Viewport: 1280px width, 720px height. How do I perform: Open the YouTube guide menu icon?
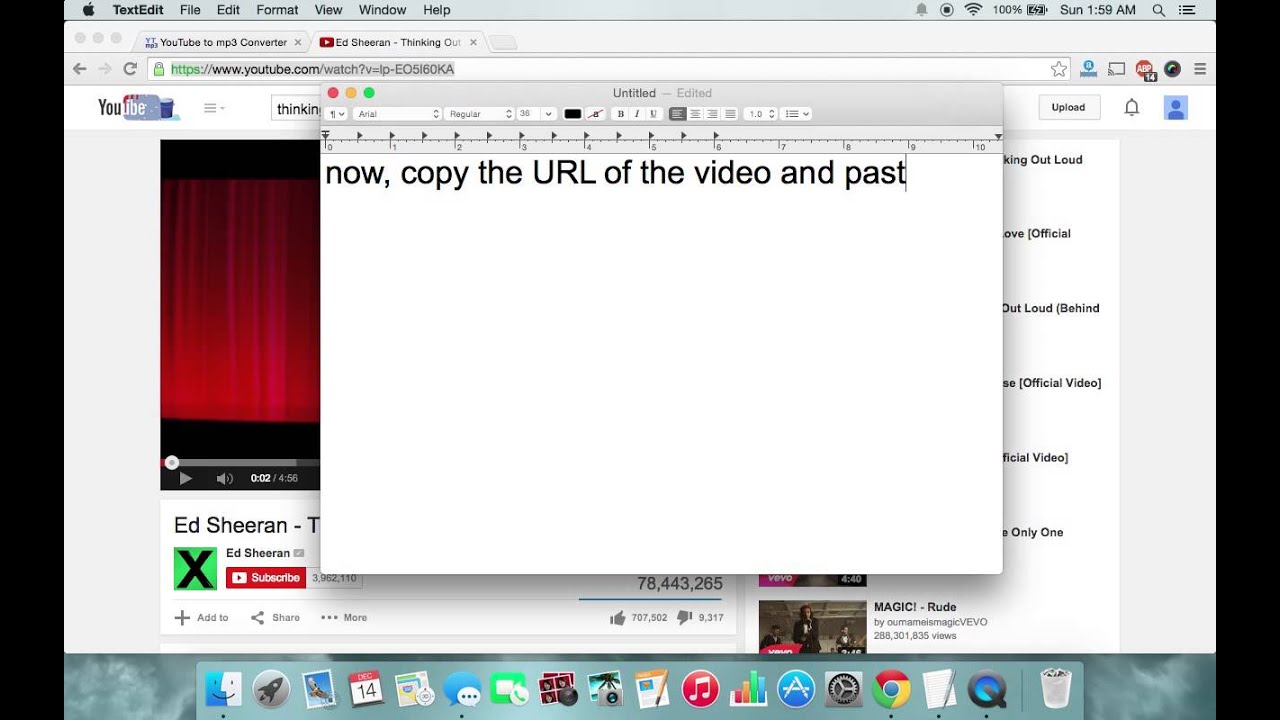click(214, 108)
